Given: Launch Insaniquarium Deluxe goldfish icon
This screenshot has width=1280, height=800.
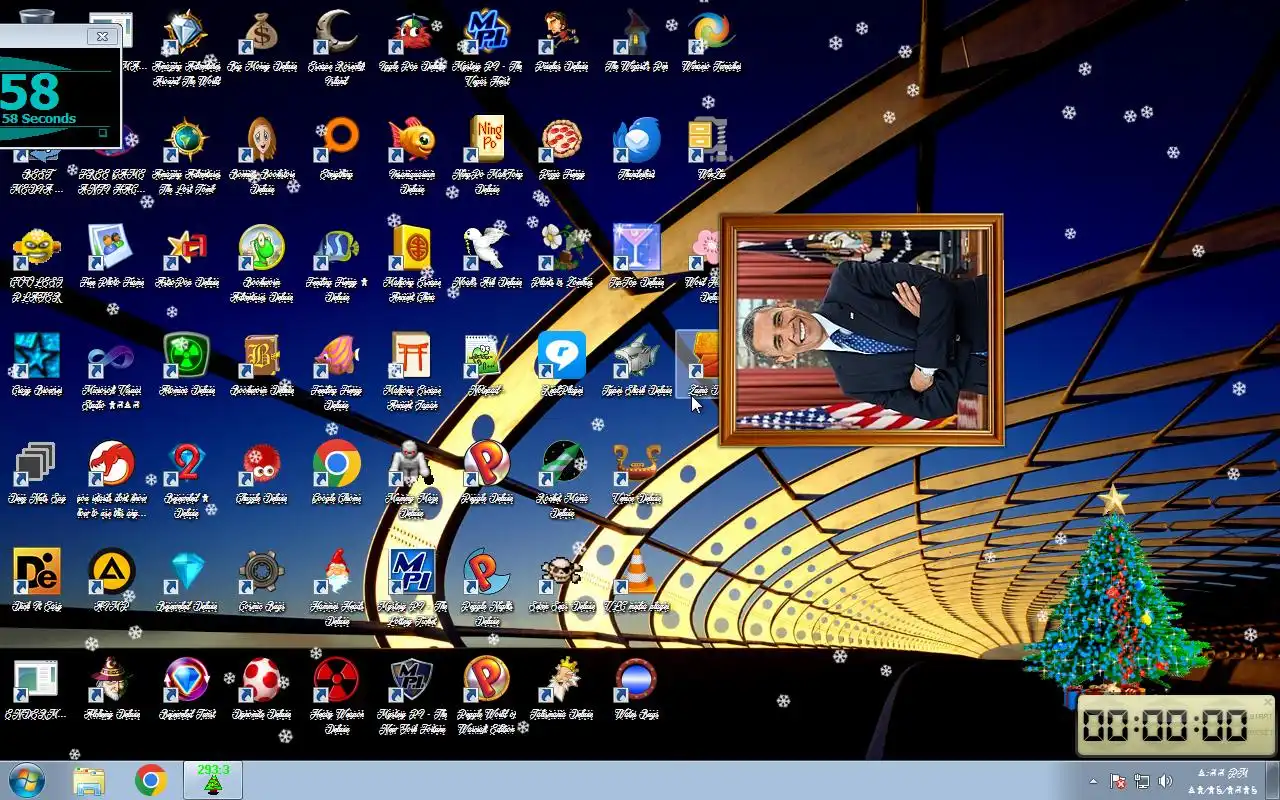Looking at the screenshot, I should [412, 140].
